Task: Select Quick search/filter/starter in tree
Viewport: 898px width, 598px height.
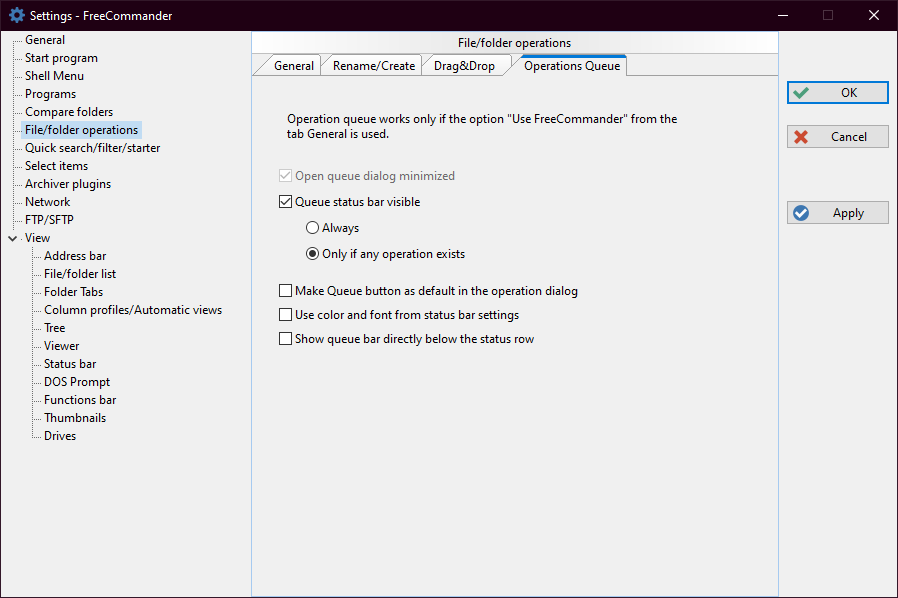Action: [92, 148]
